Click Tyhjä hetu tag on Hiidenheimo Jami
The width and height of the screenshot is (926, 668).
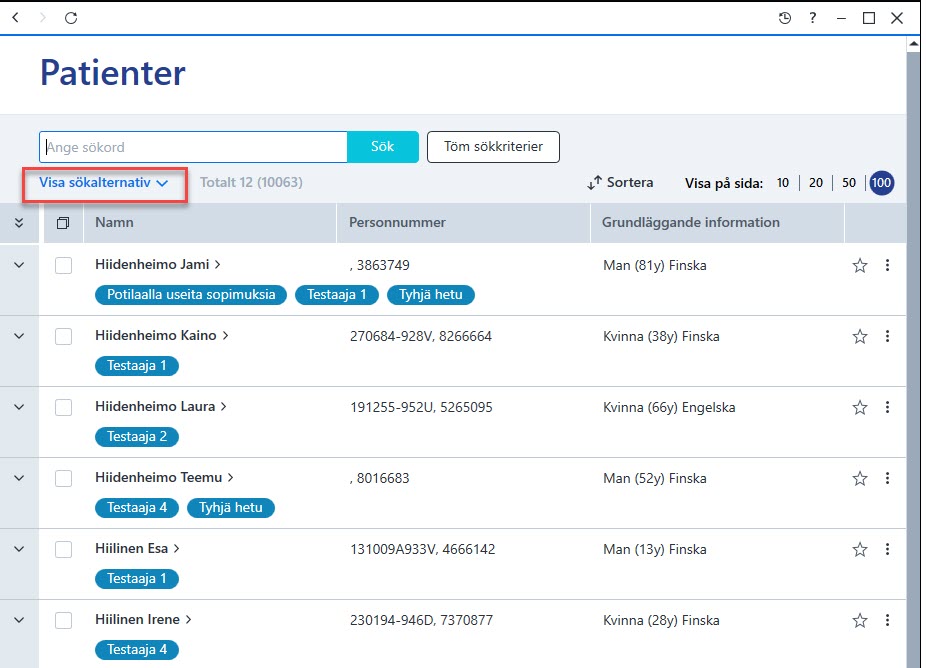click(431, 295)
